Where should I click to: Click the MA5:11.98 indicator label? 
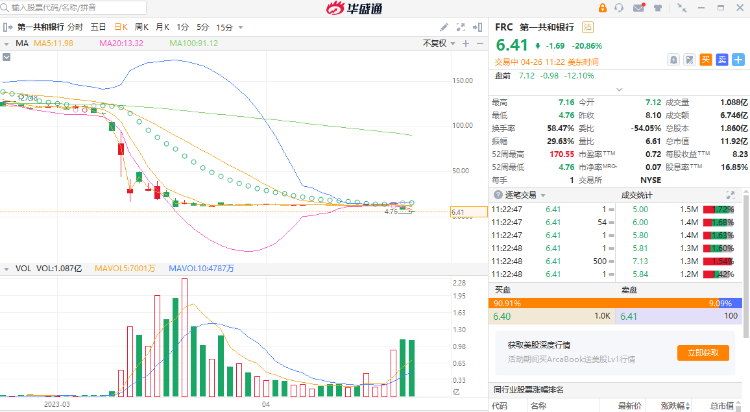(54, 43)
